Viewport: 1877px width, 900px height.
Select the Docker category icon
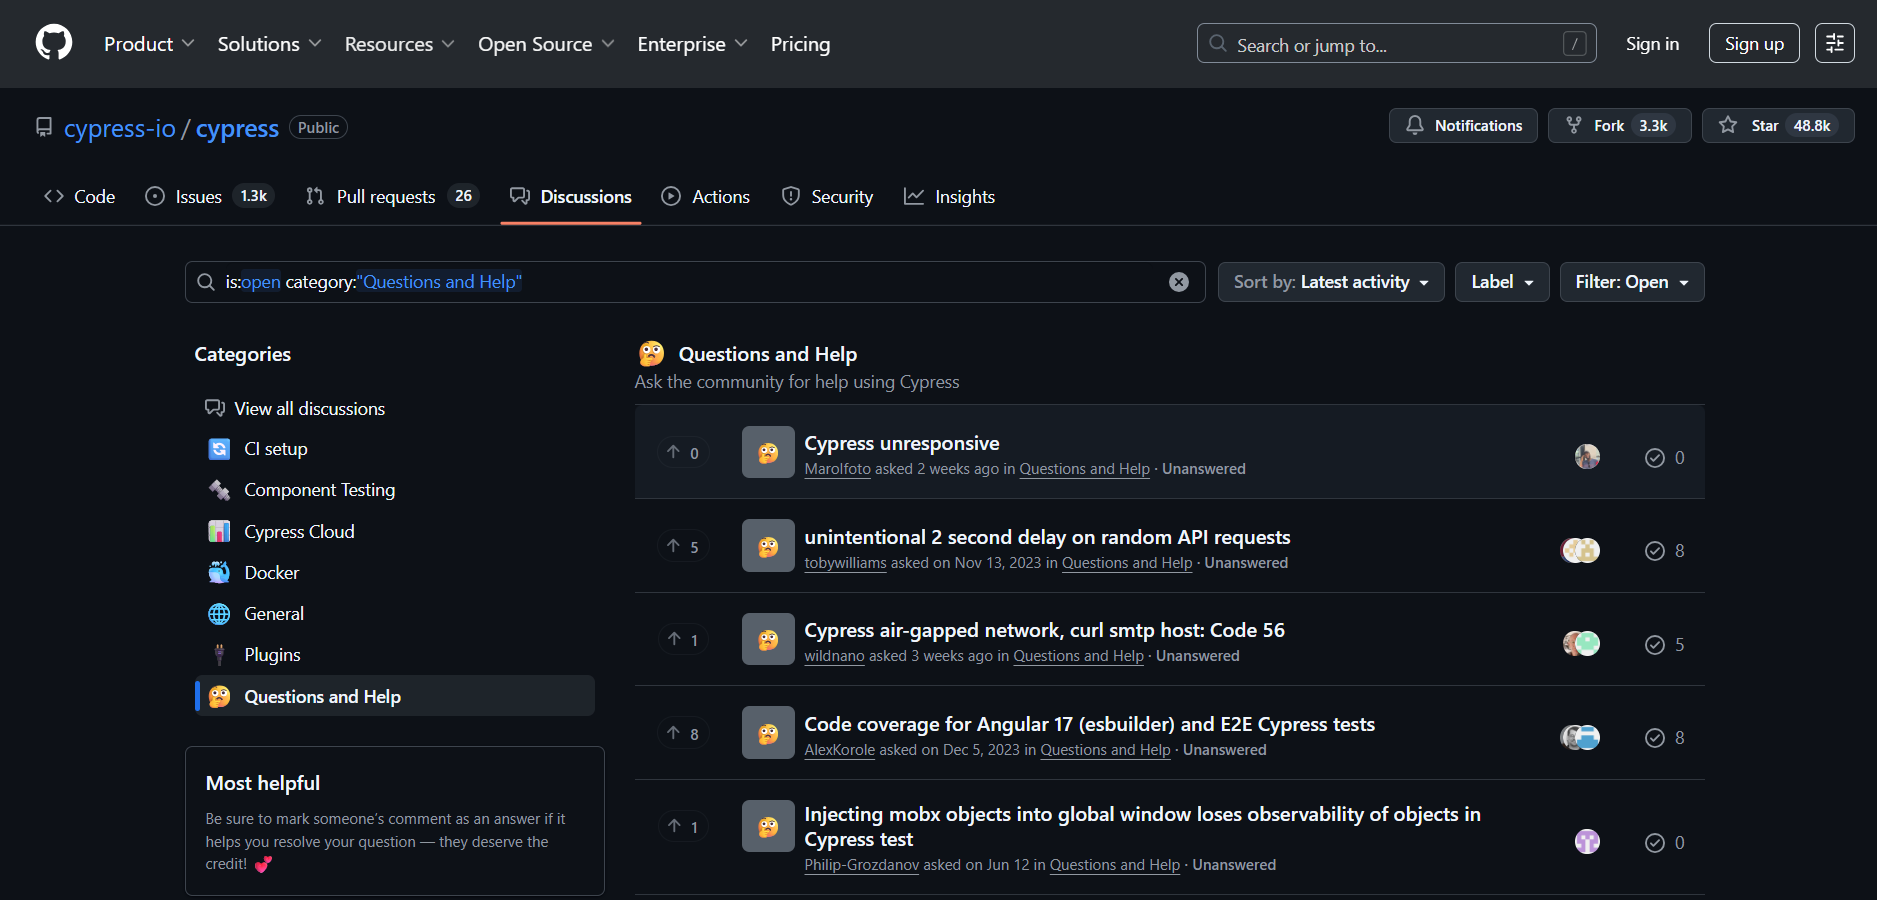point(219,573)
